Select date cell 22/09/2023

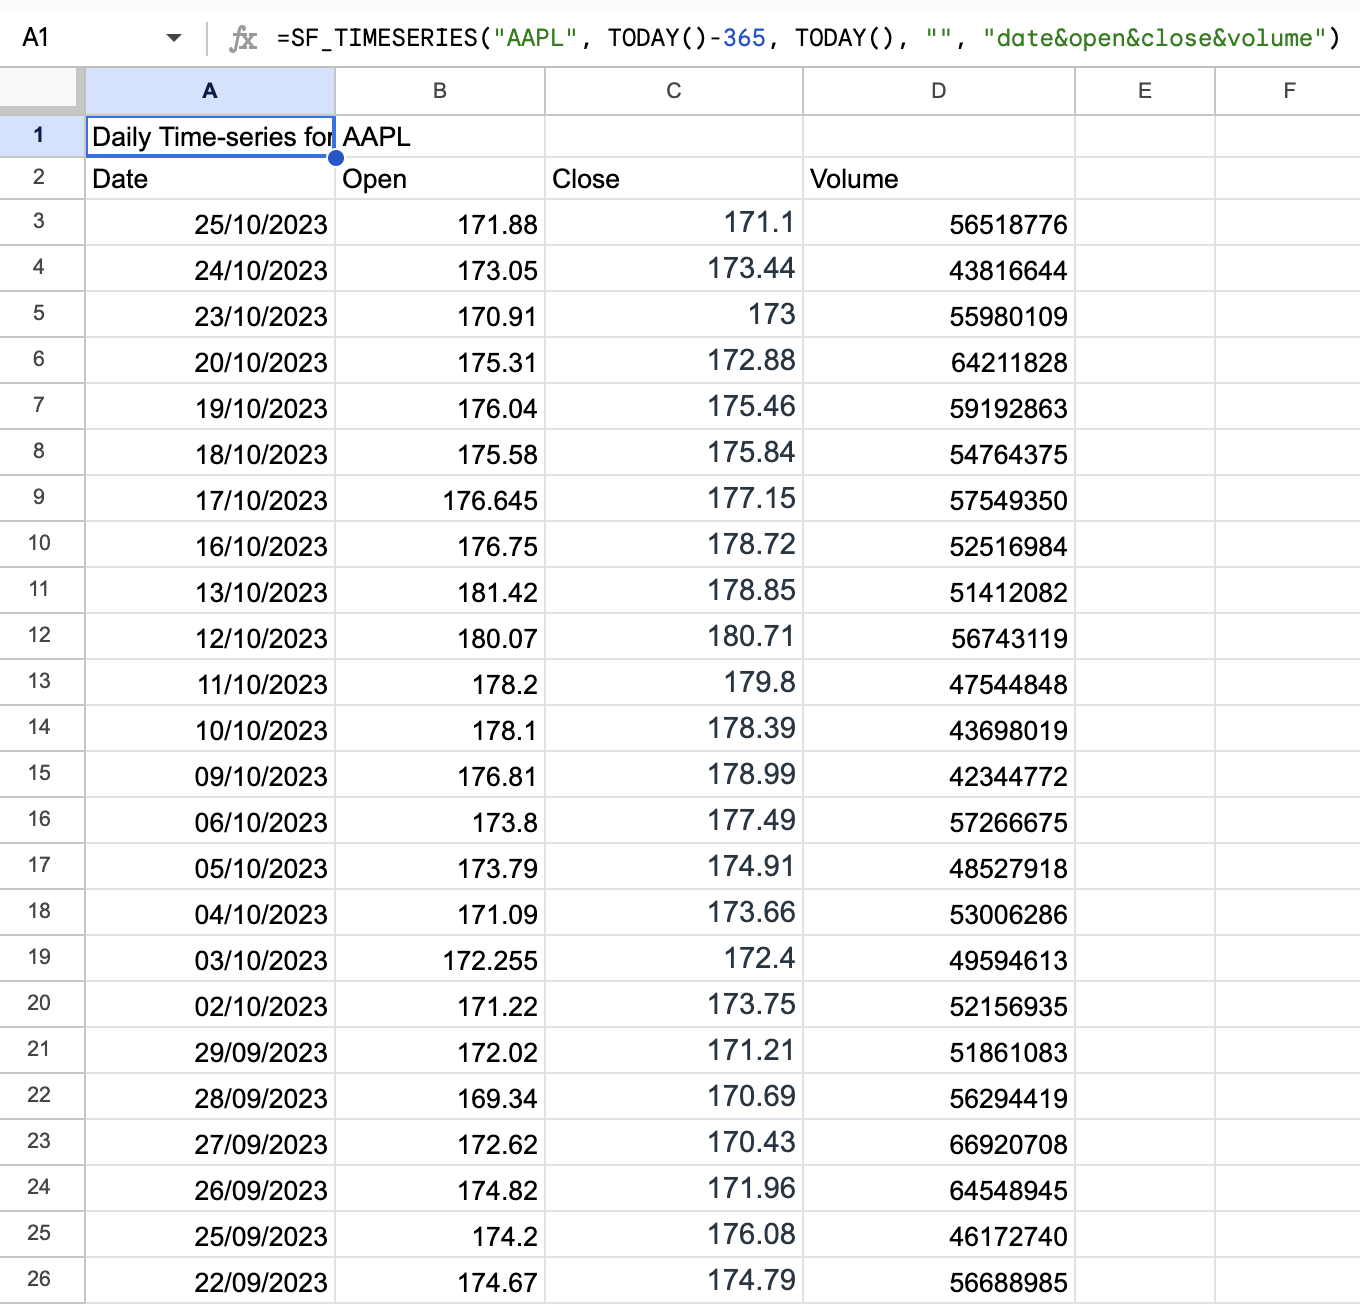(210, 1280)
